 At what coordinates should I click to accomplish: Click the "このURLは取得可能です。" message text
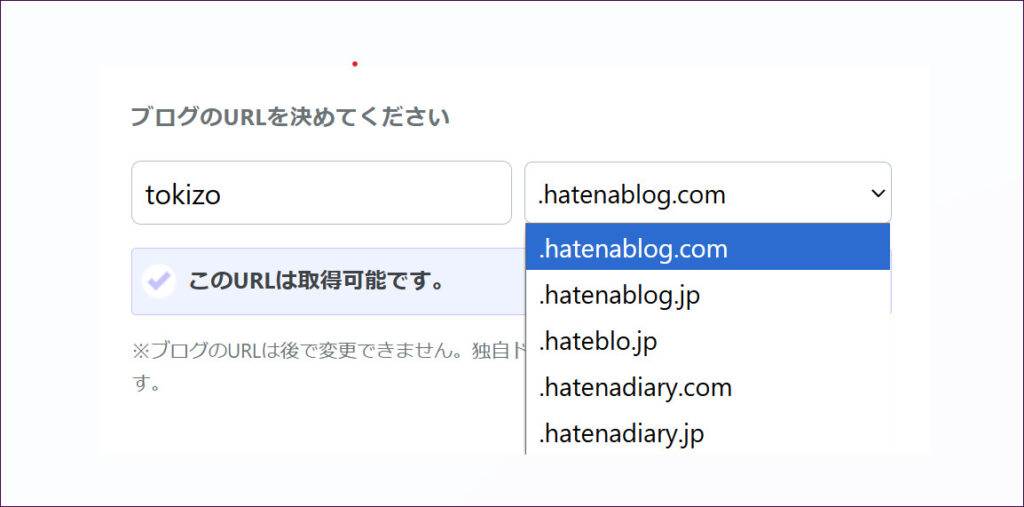(x=317, y=281)
